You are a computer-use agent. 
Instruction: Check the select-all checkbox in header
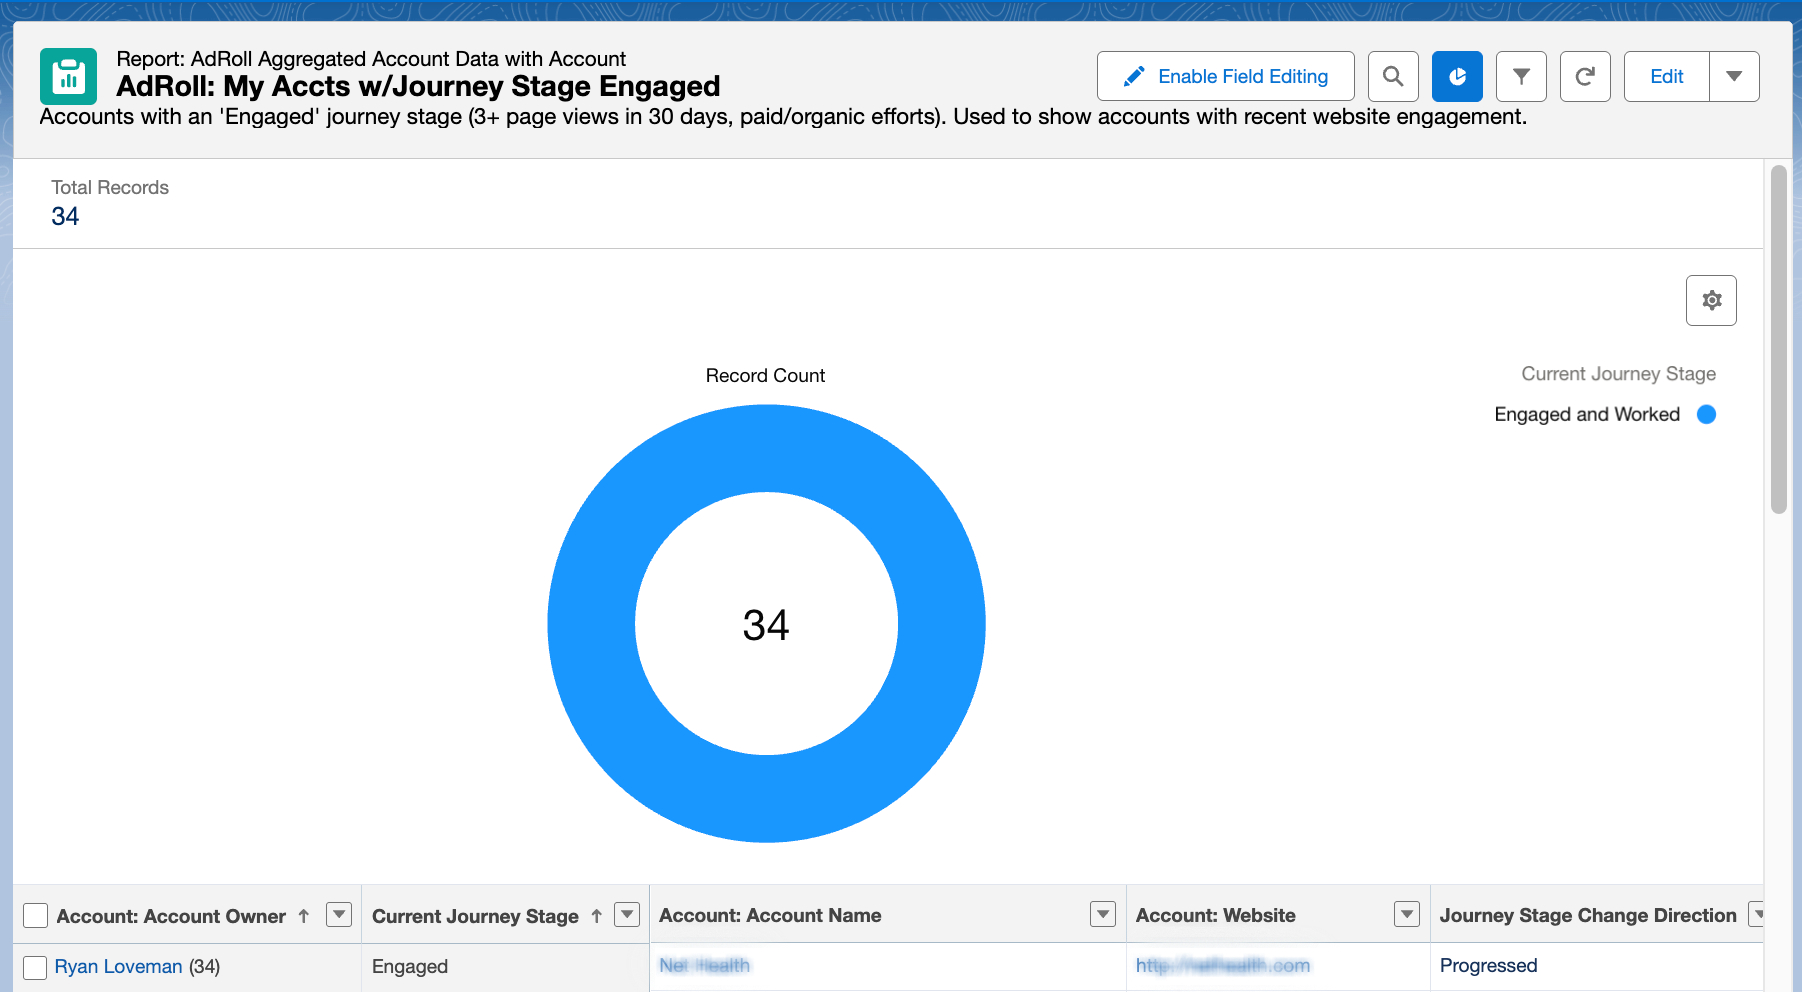coord(35,916)
